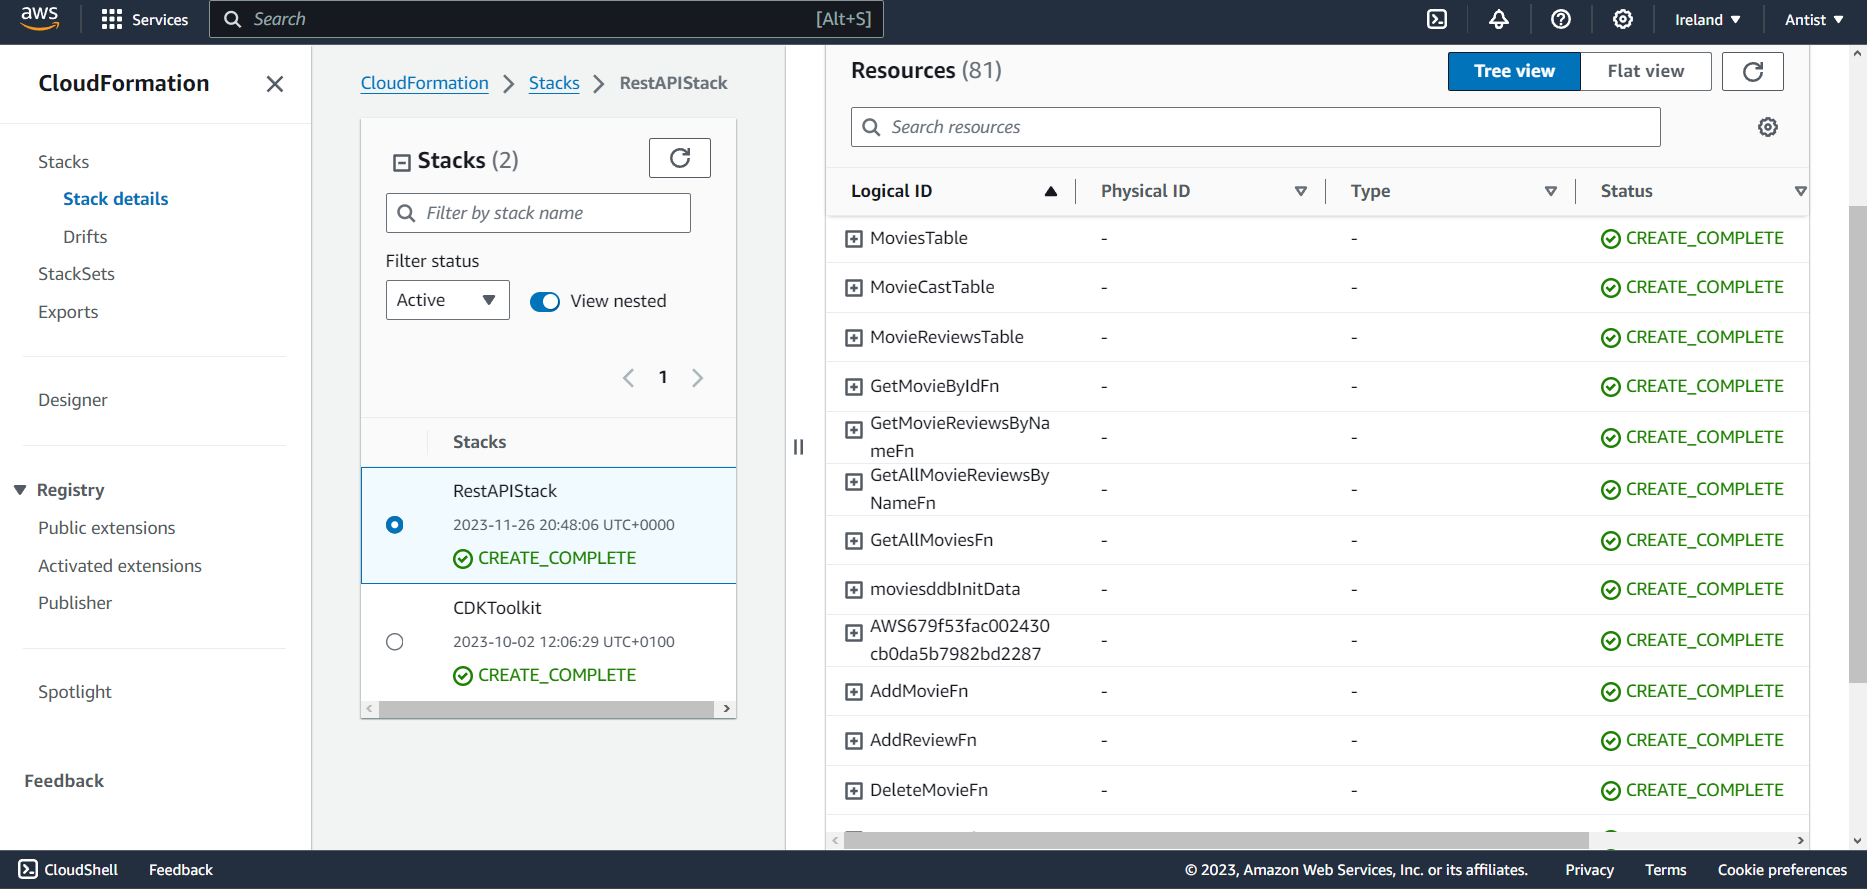Select the CDKToolkit radio button
The image size is (1867, 889).
(x=395, y=642)
